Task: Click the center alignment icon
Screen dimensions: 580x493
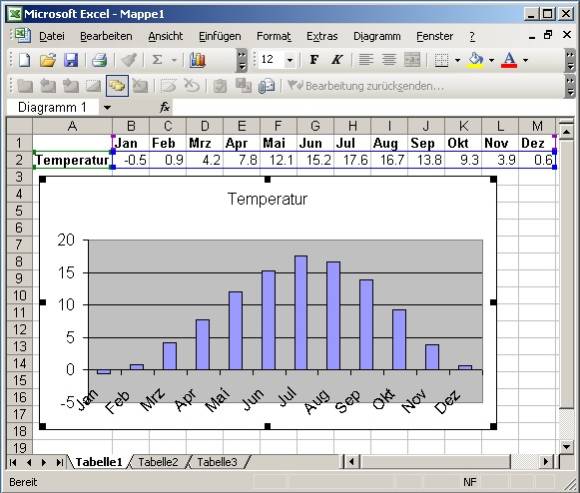Action: pos(389,60)
